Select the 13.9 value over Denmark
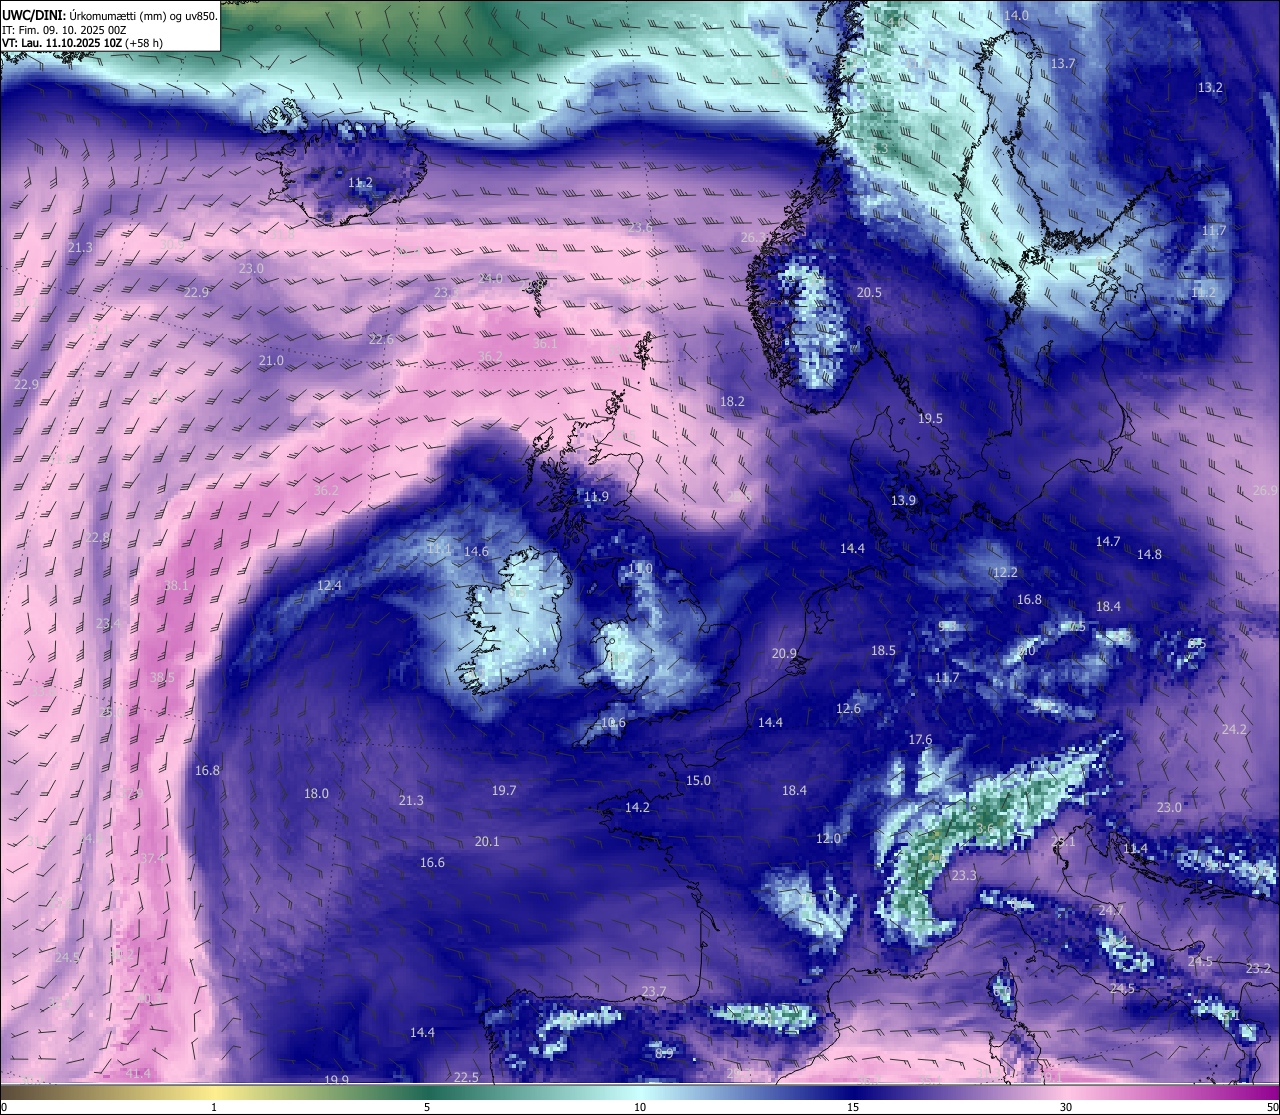 coord(903,500)
